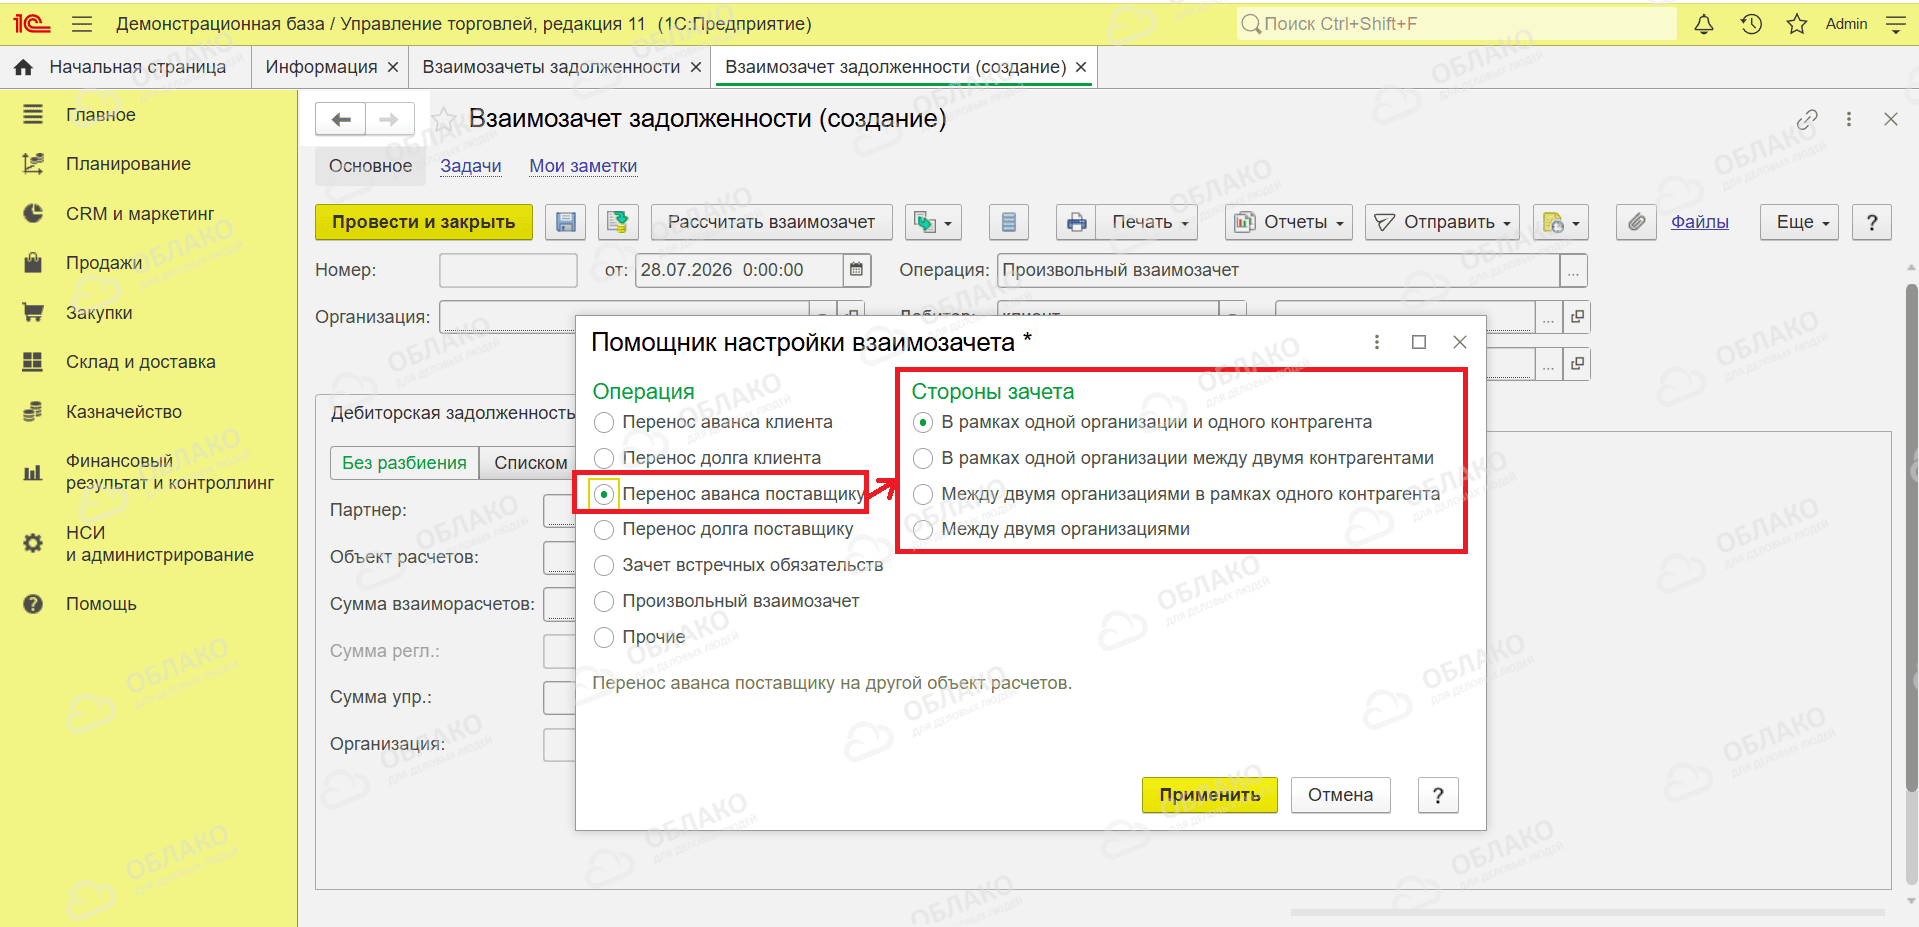Select Прочие operation option
This screenshot has width=1919, height=927.
pos(604,638)
